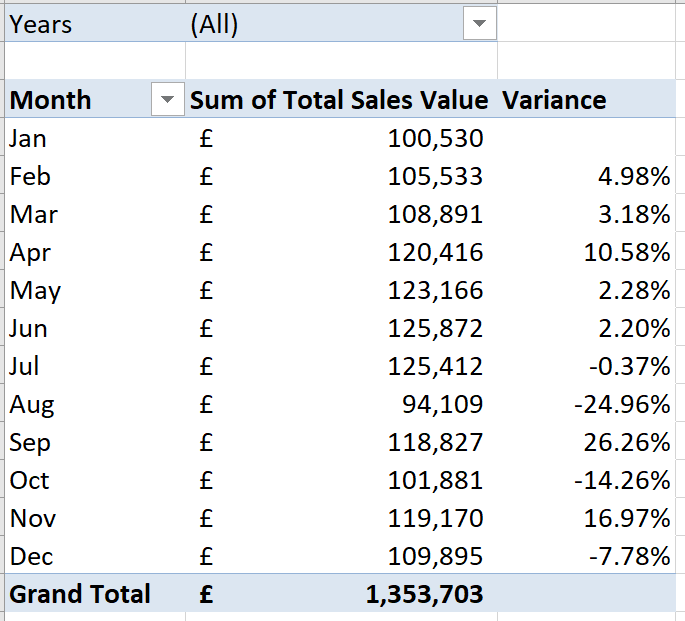
Task: Select the Nov row label
Action: pyautogui.click(x=33, y=519)
